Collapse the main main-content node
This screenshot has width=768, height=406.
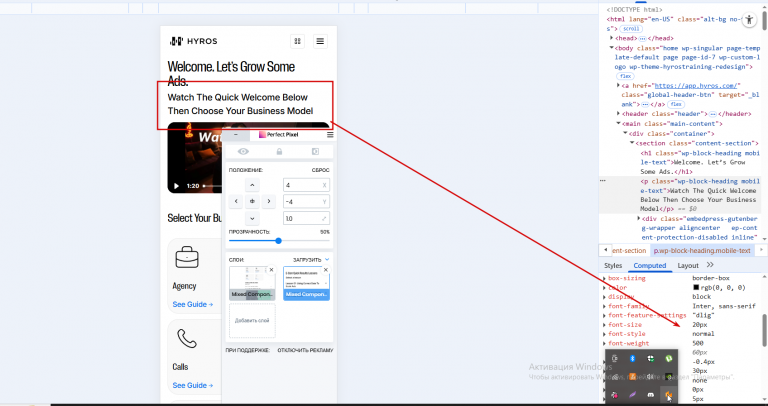coord(618,123)
